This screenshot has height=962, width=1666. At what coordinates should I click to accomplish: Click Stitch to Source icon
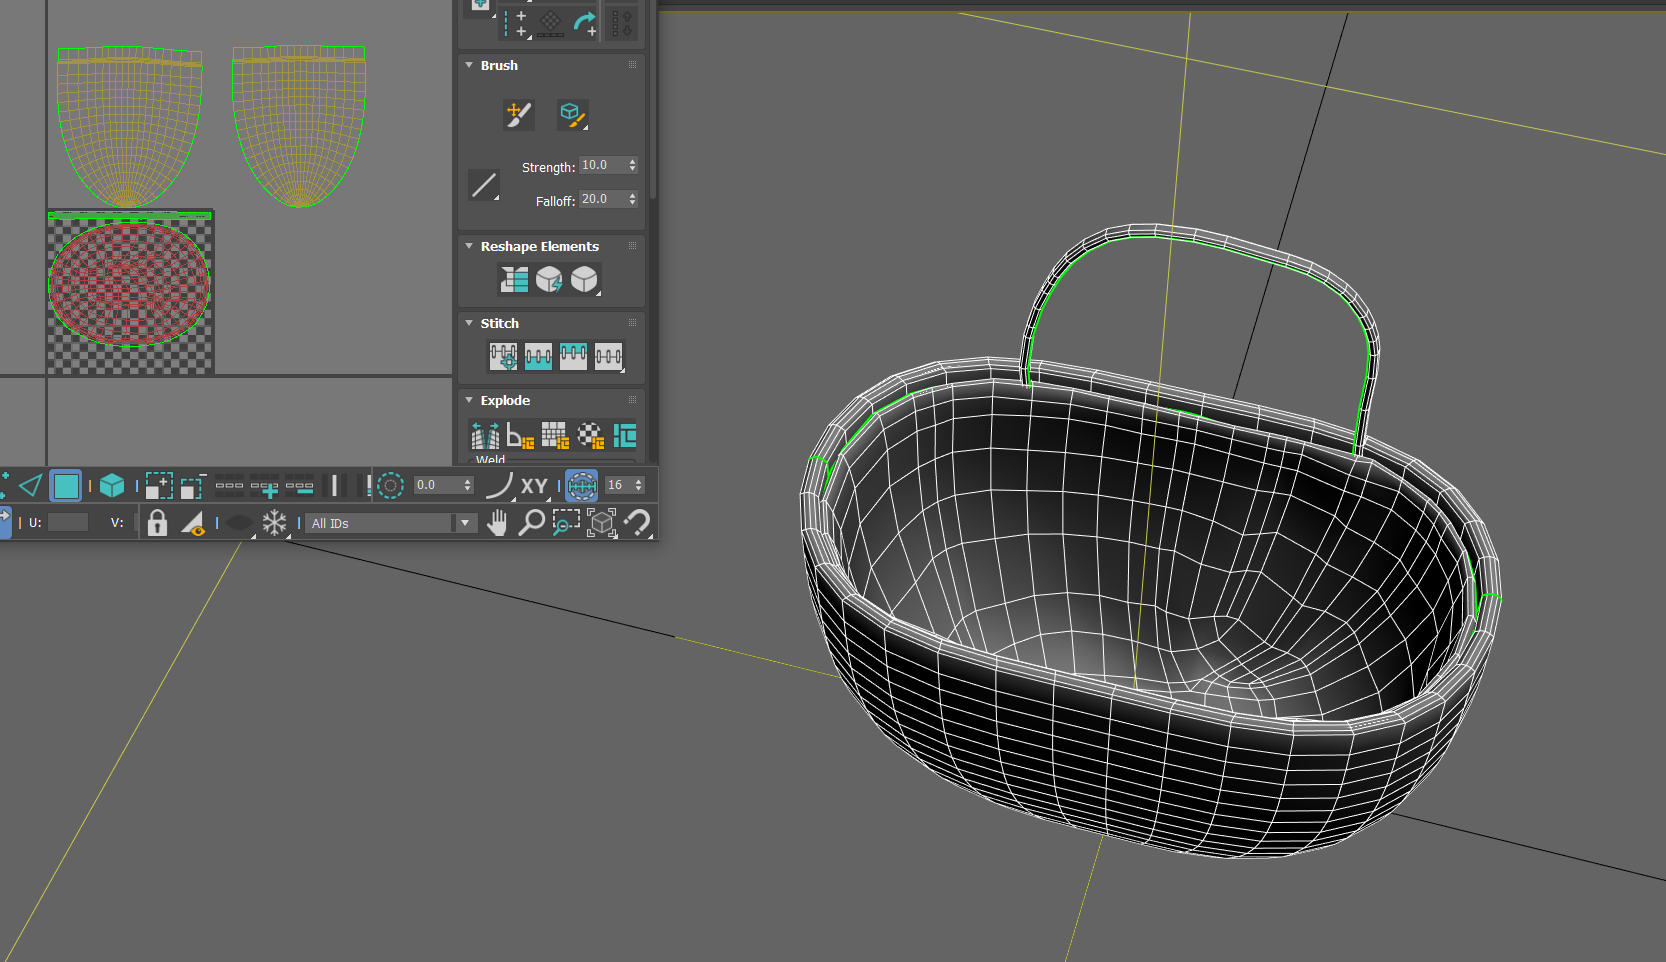[x=573, y=356]
